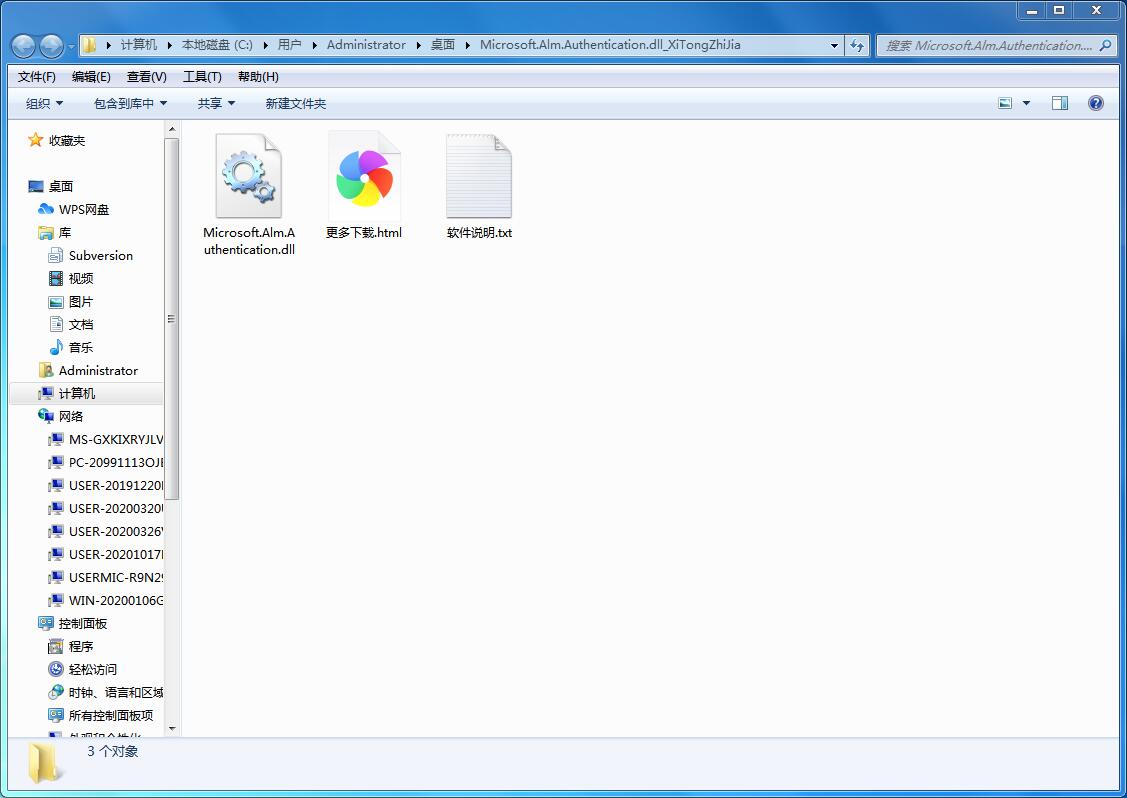
Task: Open 时钟、语言和区域 under control panel
Action: click(x=116, y=693)
